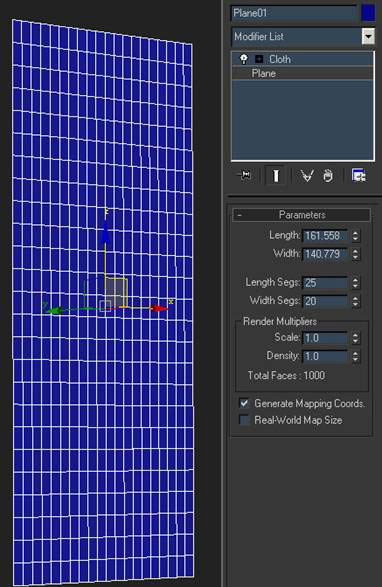
Task: Click the Length value field
Action: coord(325,236)
